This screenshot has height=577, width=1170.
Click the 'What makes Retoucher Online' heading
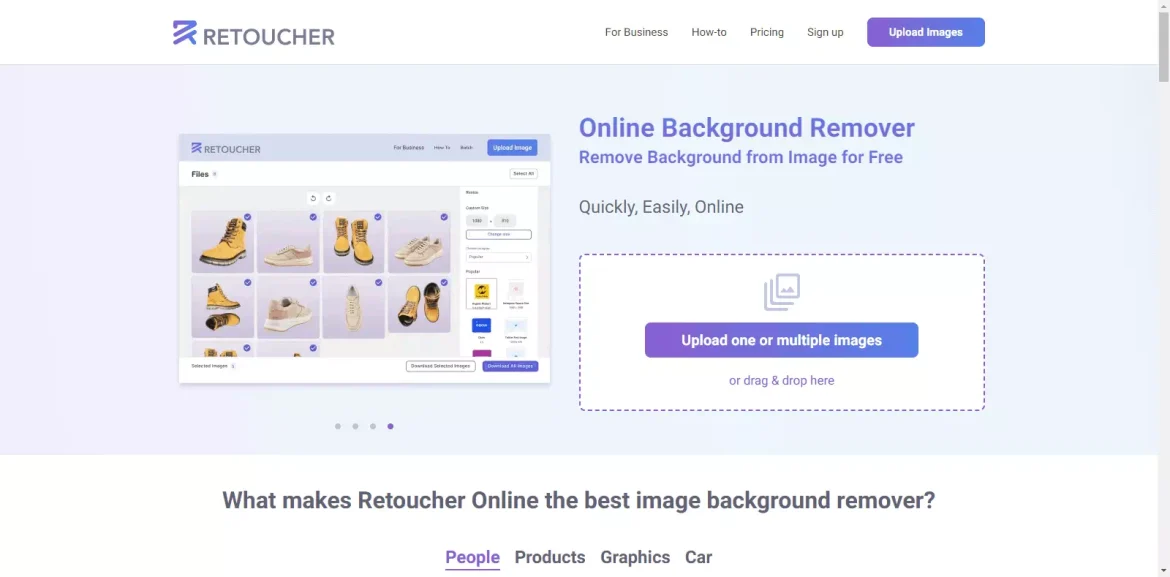pos(578,500)
